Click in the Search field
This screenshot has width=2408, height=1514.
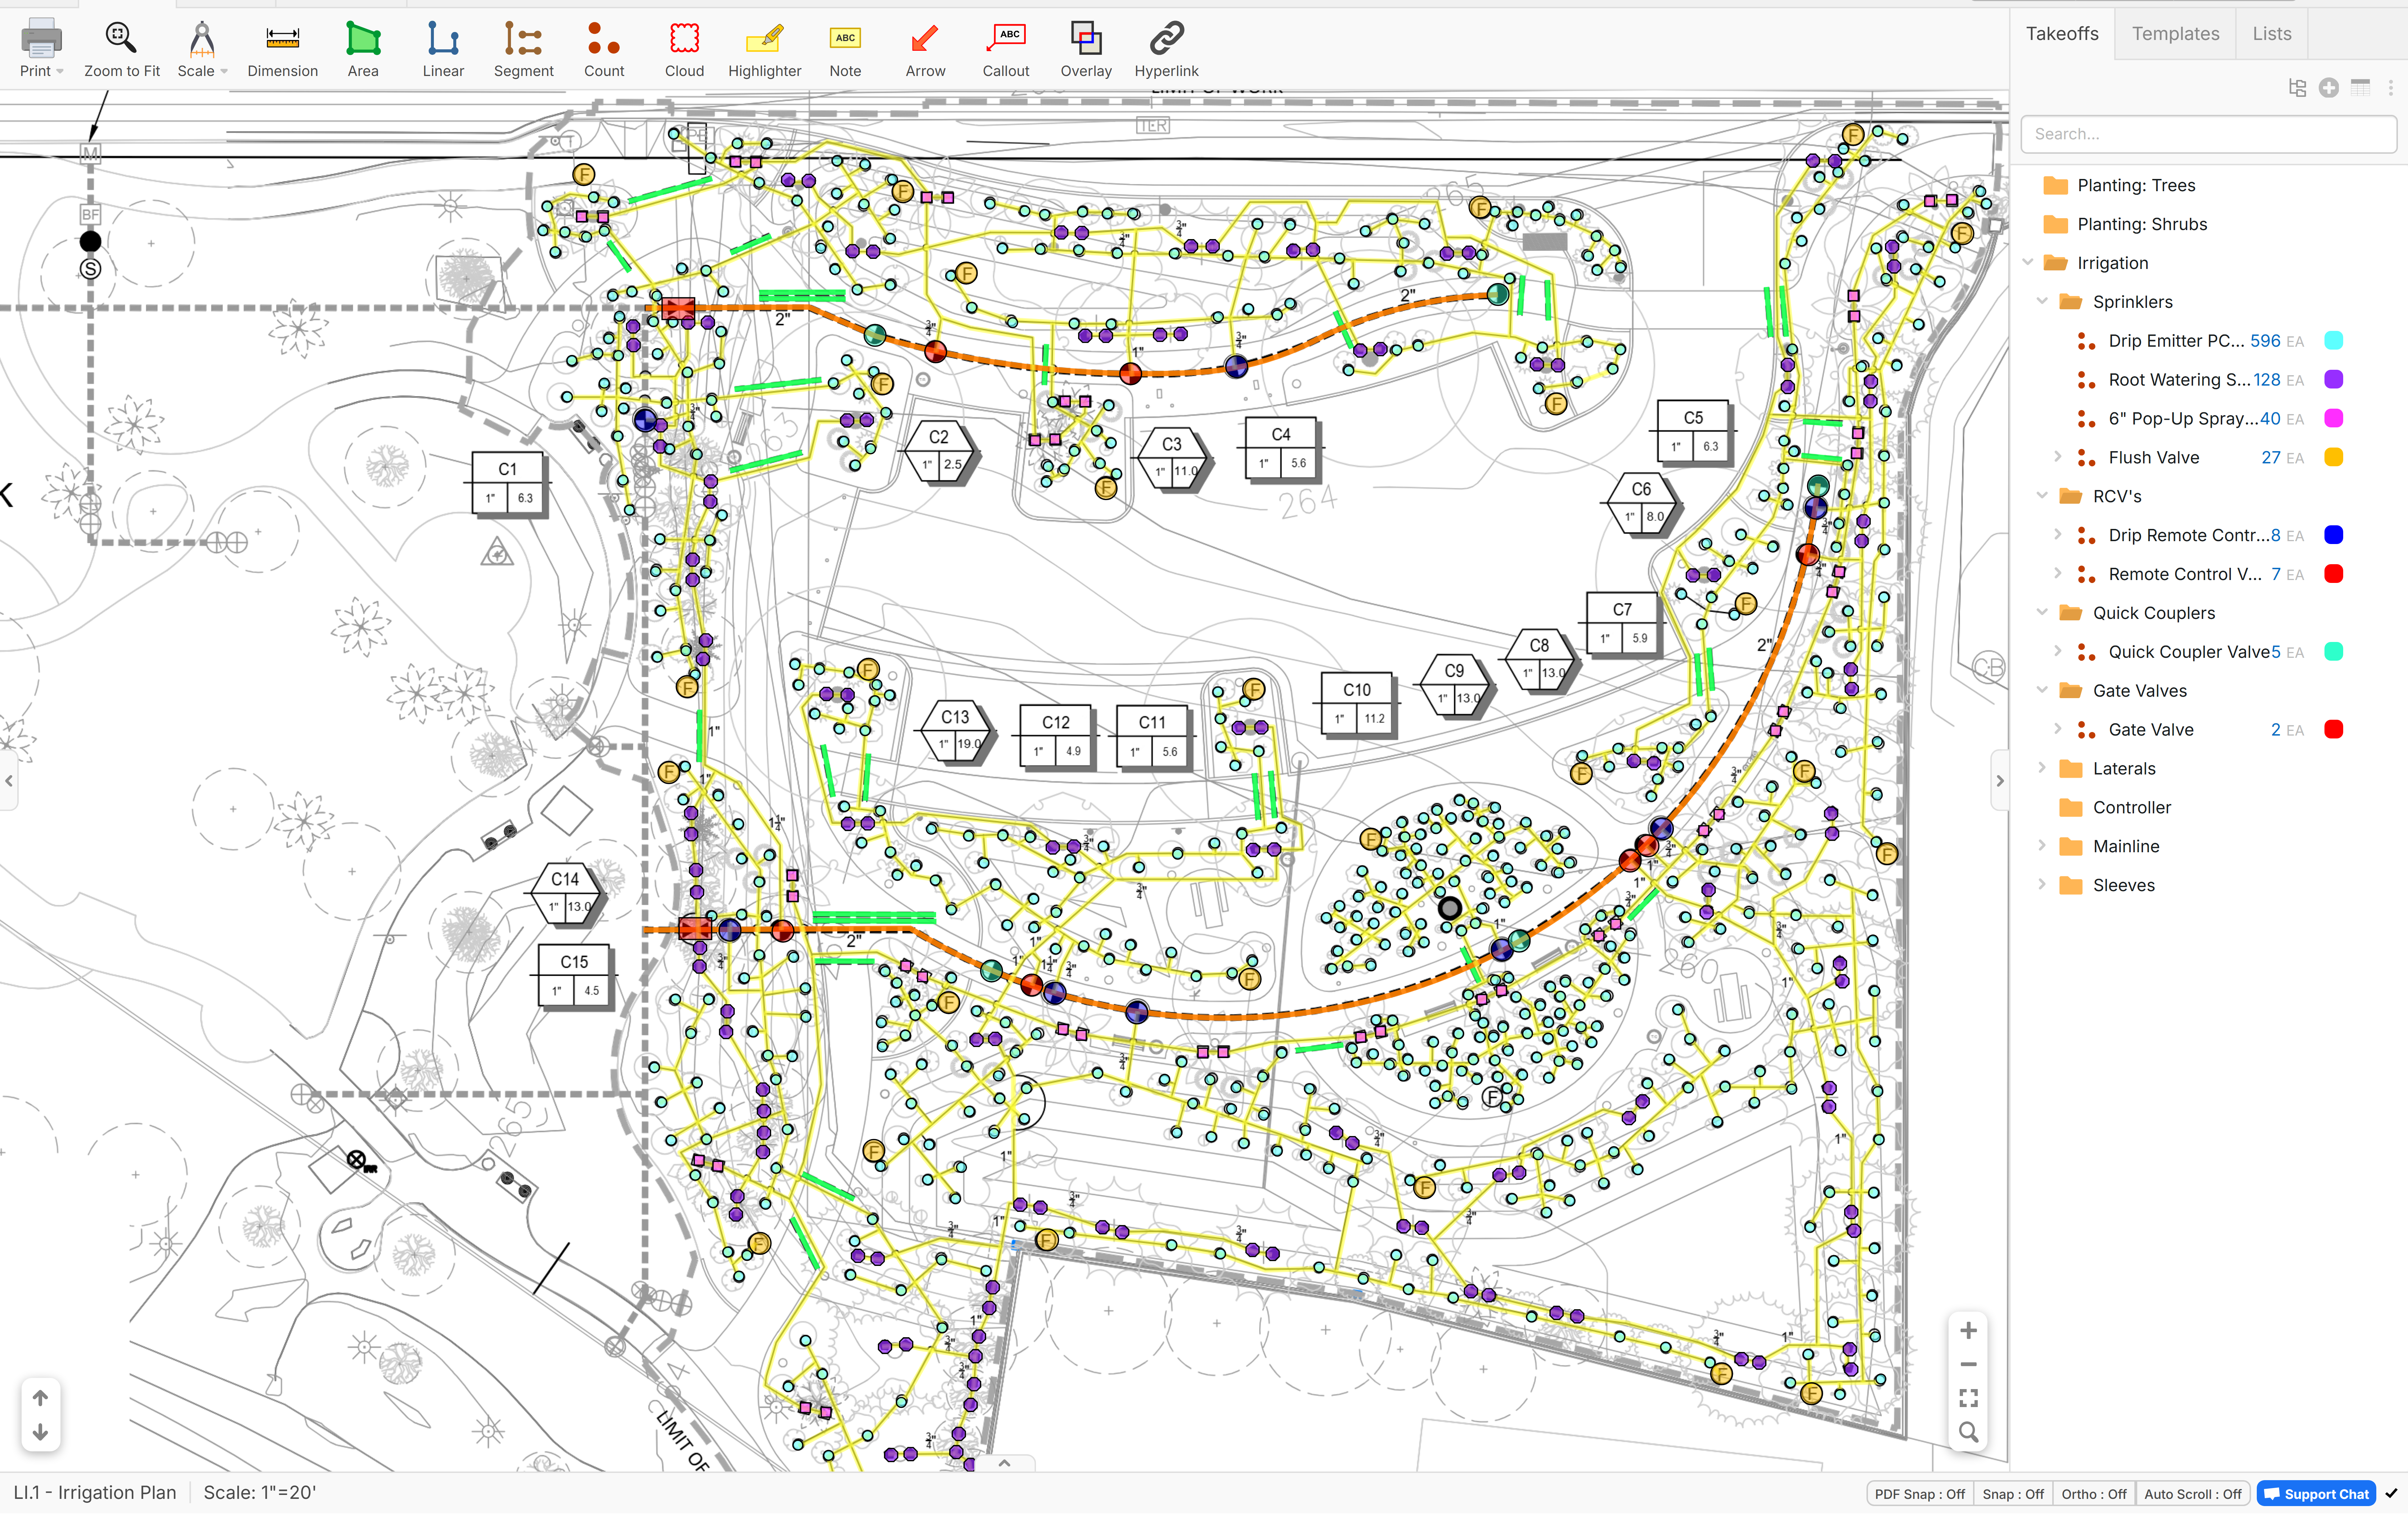2208,134
